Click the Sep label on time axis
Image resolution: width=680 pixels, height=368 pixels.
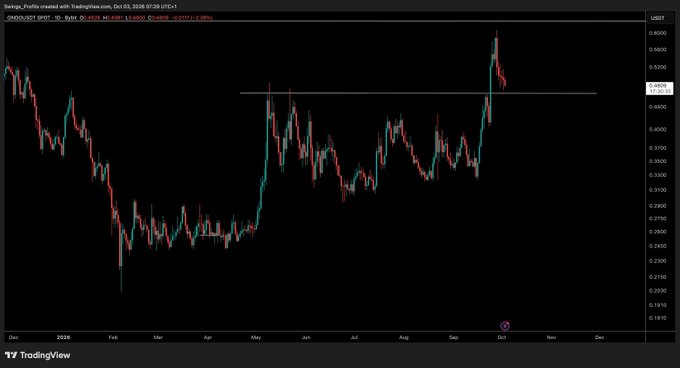pos(453,337)
